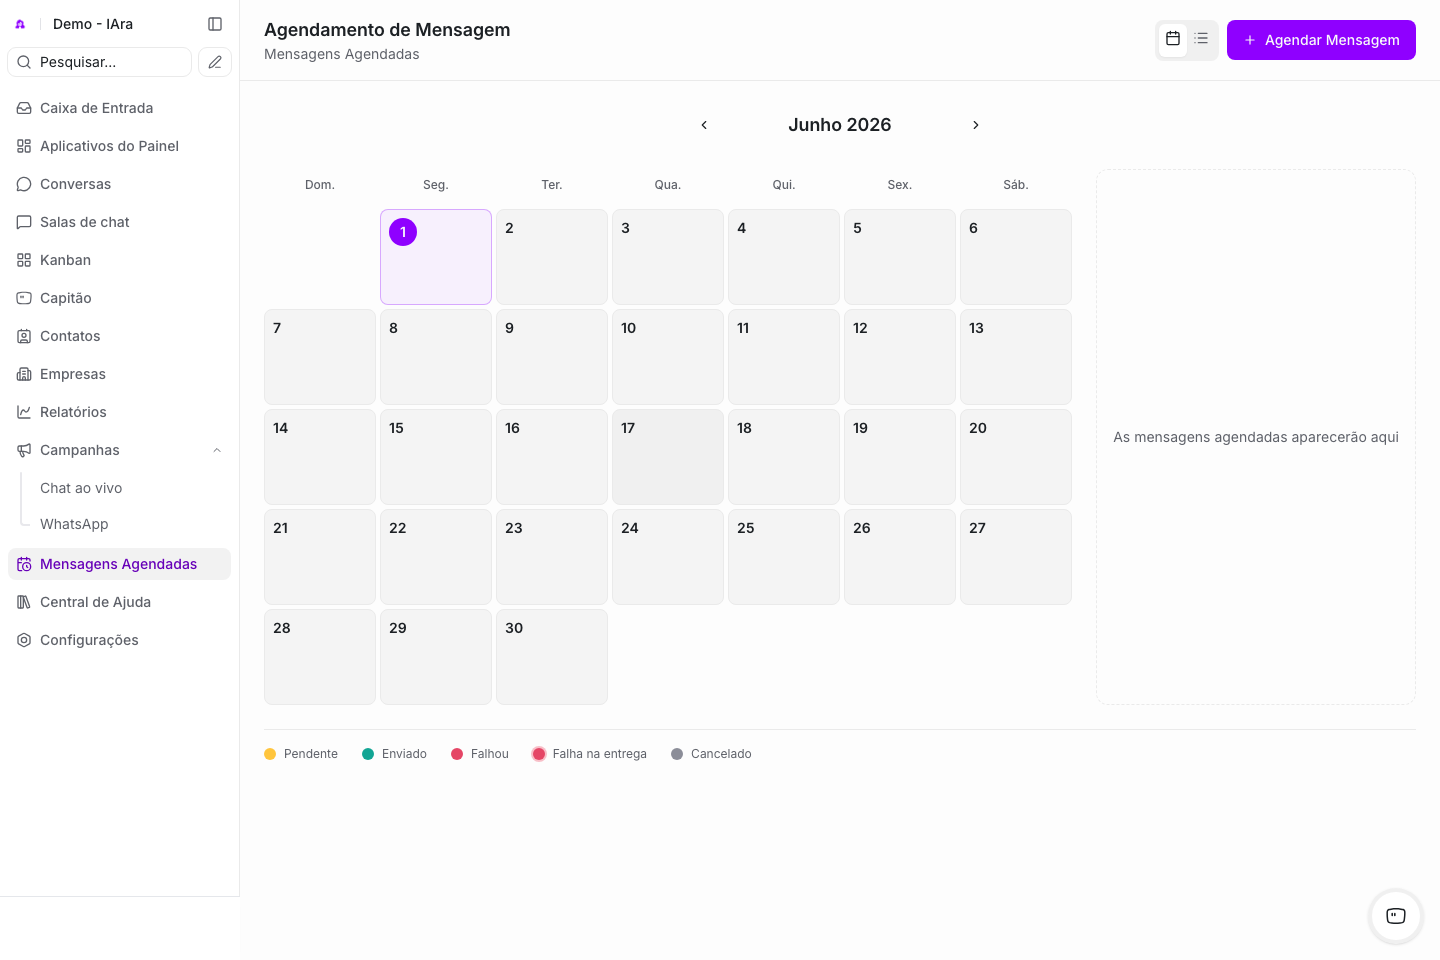Open Central de Ajuda

(119, 602)
